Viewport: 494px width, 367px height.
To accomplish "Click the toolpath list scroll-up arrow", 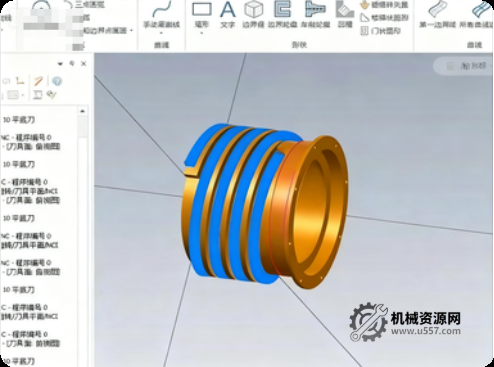I will 82,111.
